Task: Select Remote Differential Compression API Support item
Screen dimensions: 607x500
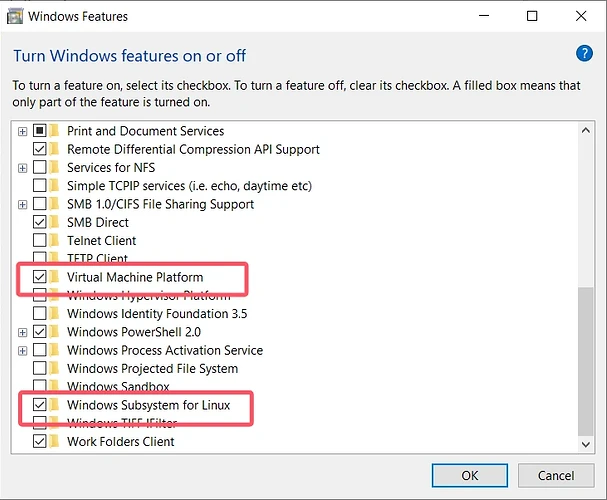Action: [x=193, y=149]
